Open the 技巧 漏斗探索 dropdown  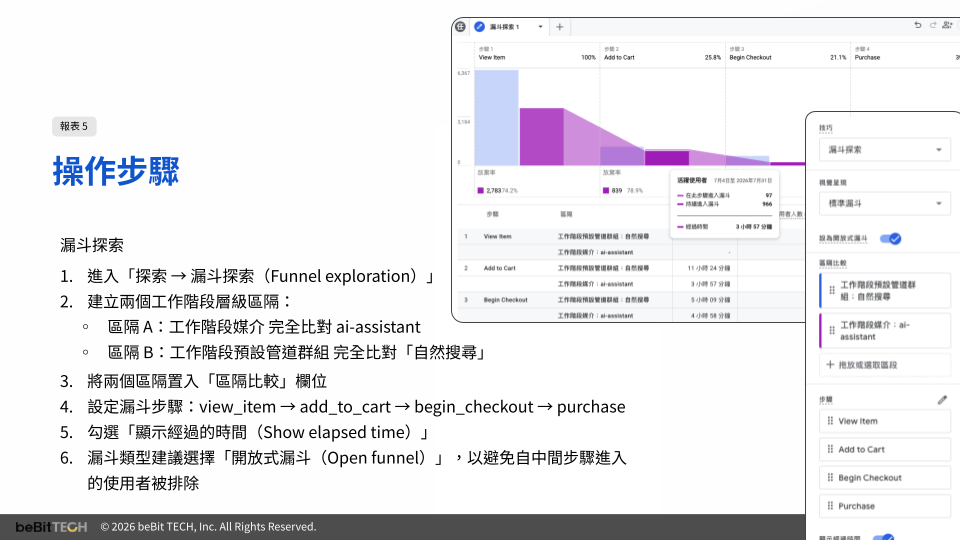tap(885, 150)
